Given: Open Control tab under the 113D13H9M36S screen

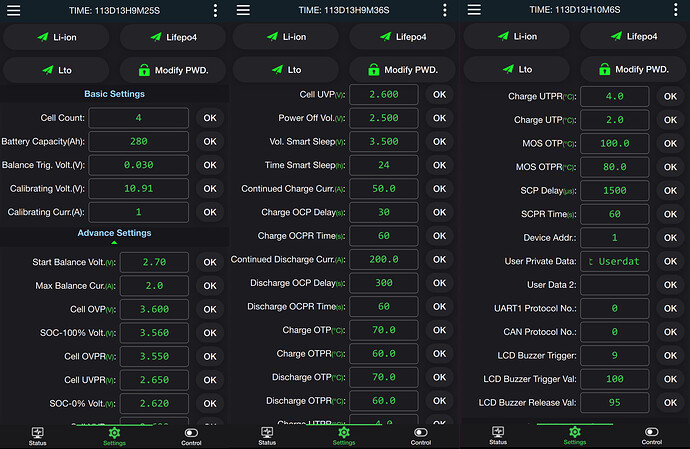Looking at the screenshot, I should pos(421,436).
